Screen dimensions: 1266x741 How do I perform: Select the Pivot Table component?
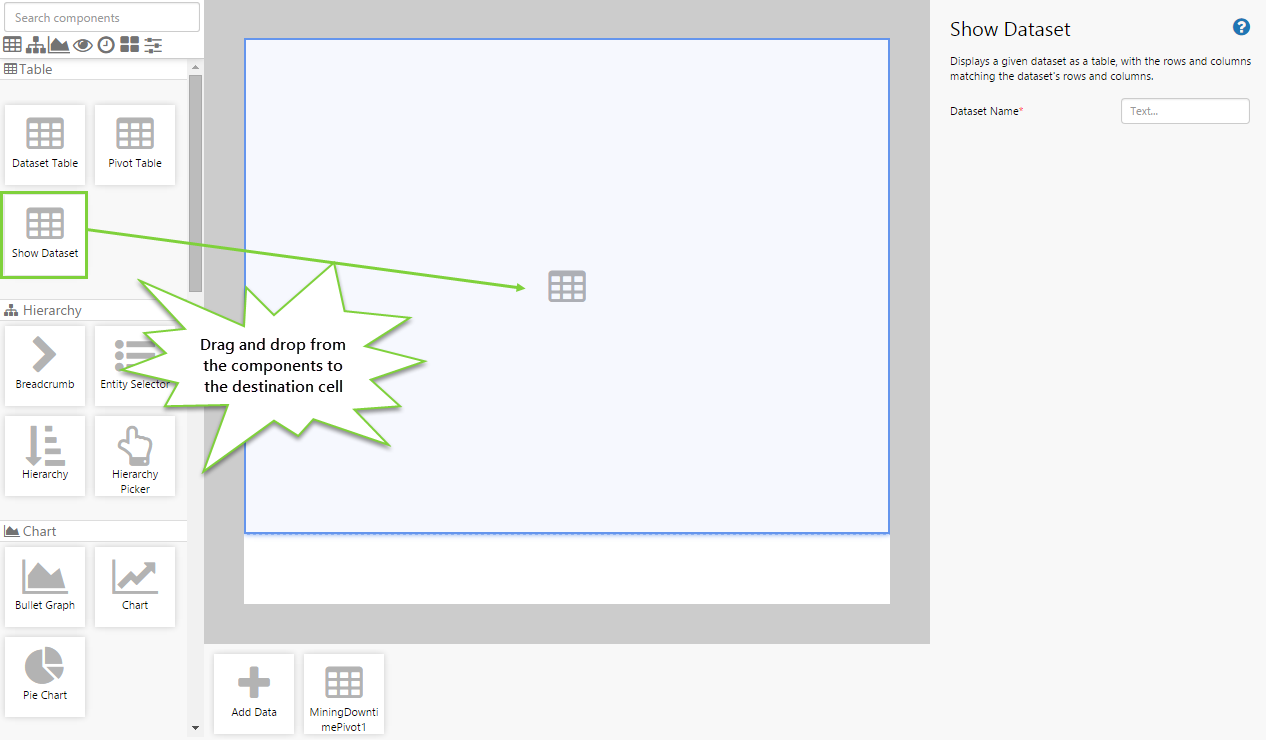point(135,145)
